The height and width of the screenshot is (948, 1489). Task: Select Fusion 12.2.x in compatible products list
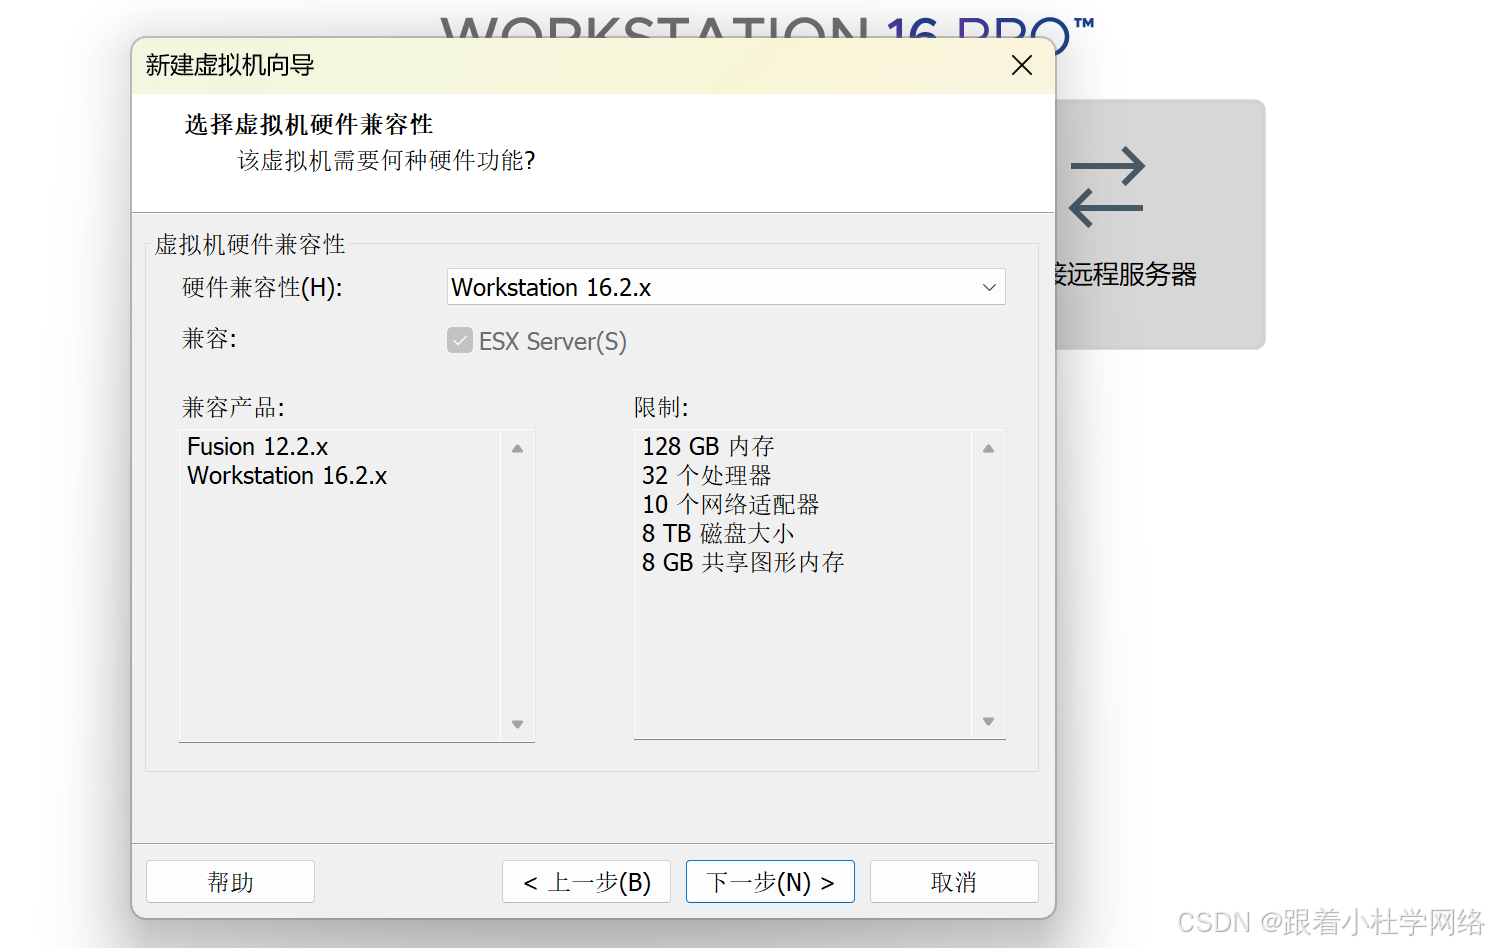pos(258,446)
